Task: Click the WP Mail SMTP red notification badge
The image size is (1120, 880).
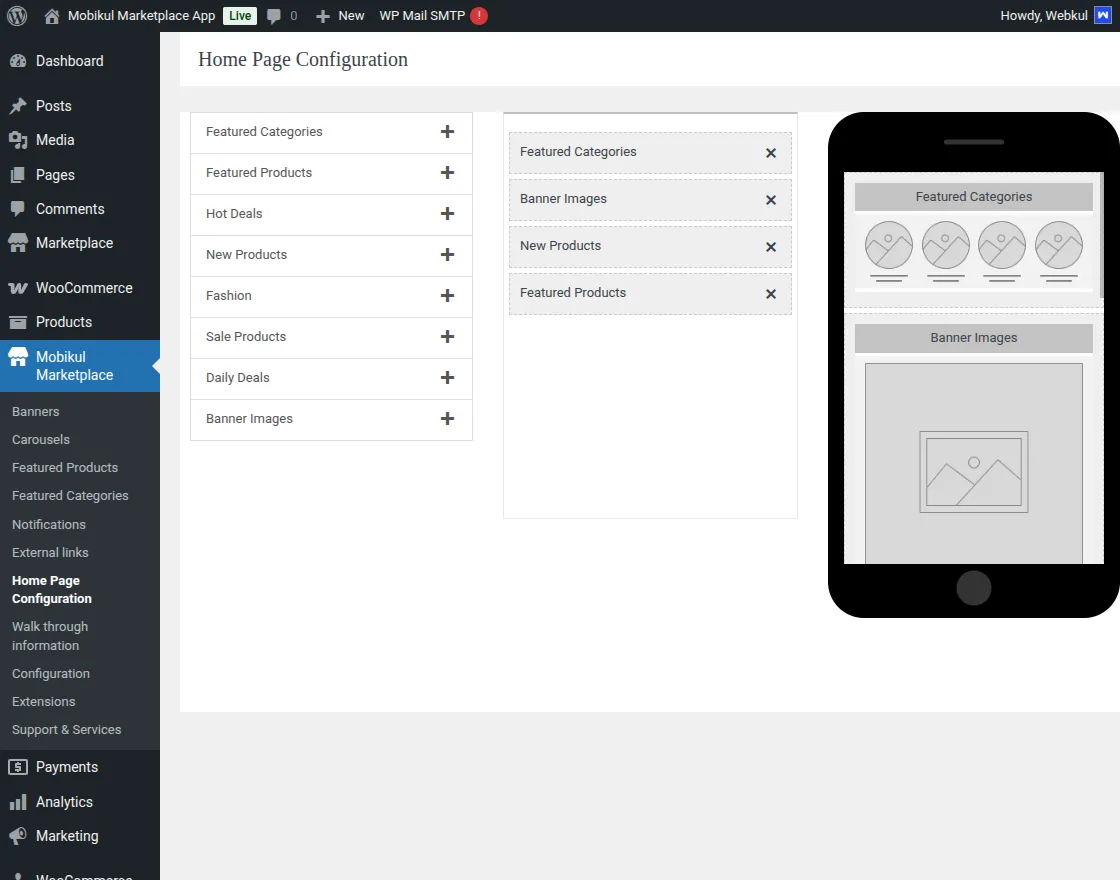Action: [477, 15]
